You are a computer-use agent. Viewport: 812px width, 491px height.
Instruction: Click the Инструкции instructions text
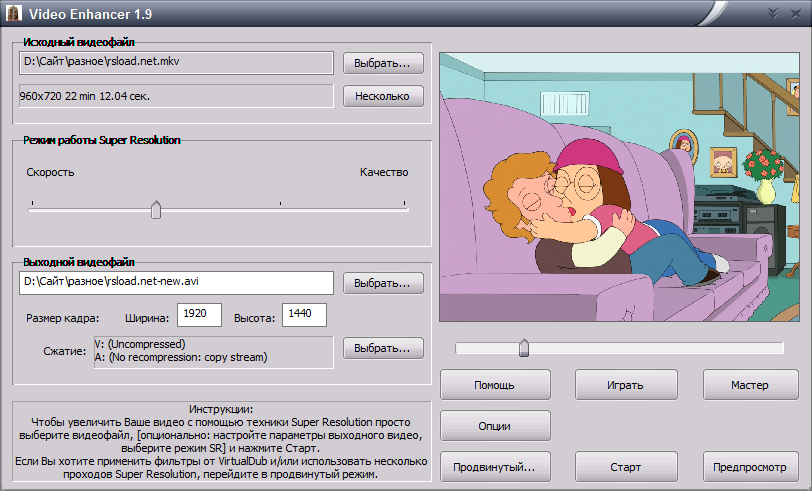(222, 441)
